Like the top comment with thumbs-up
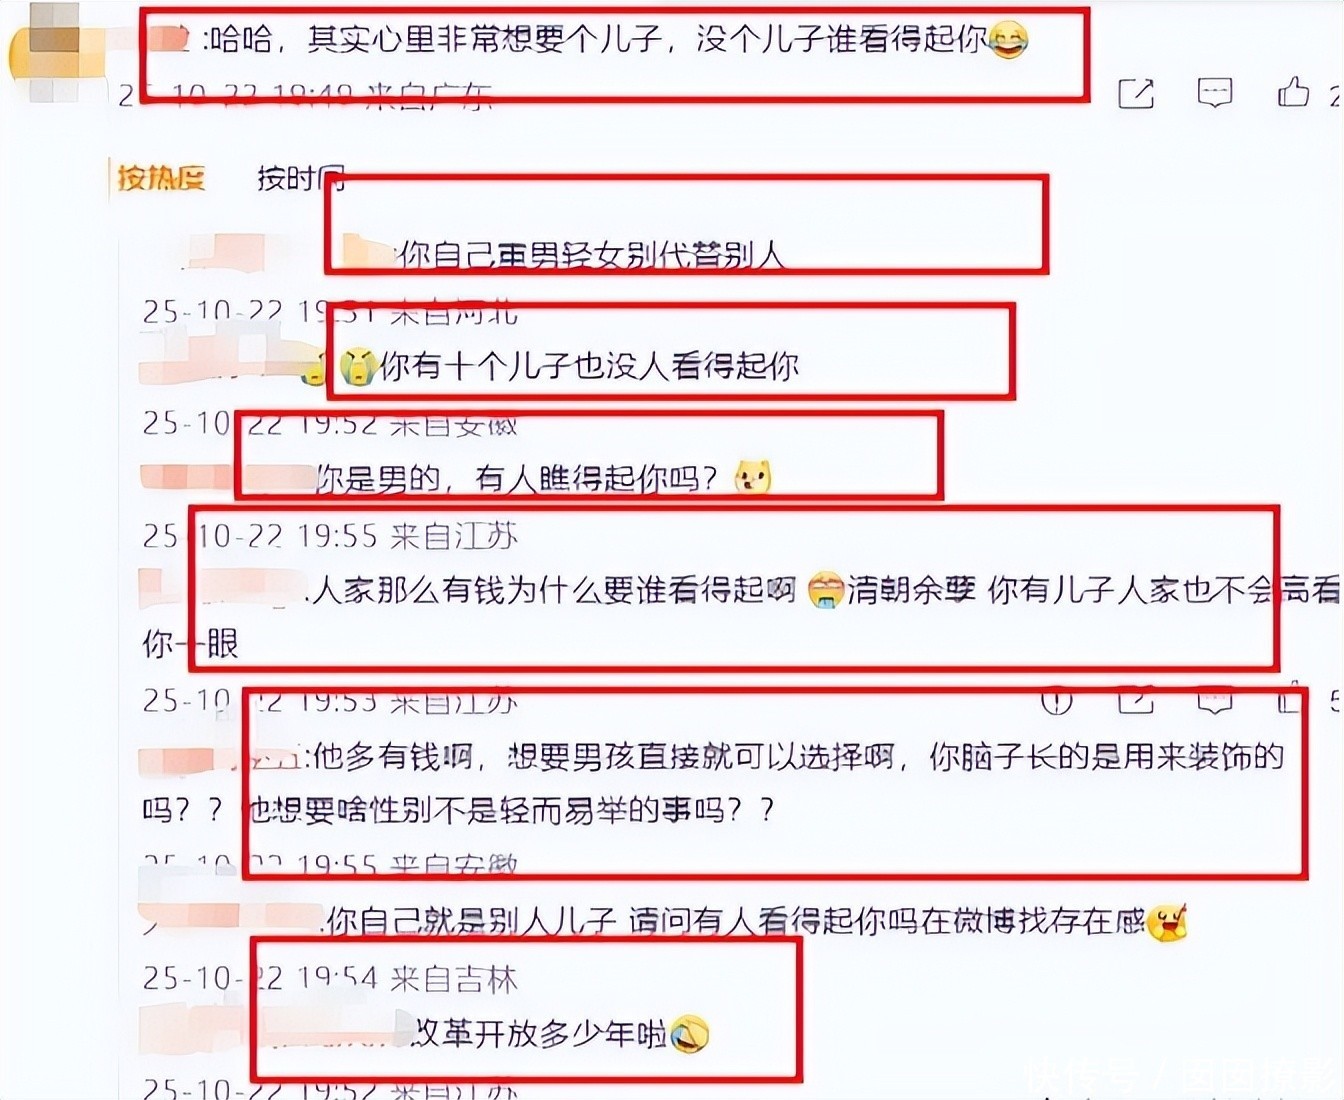Screen dimensions: 1344x1100 point(1293,92)
